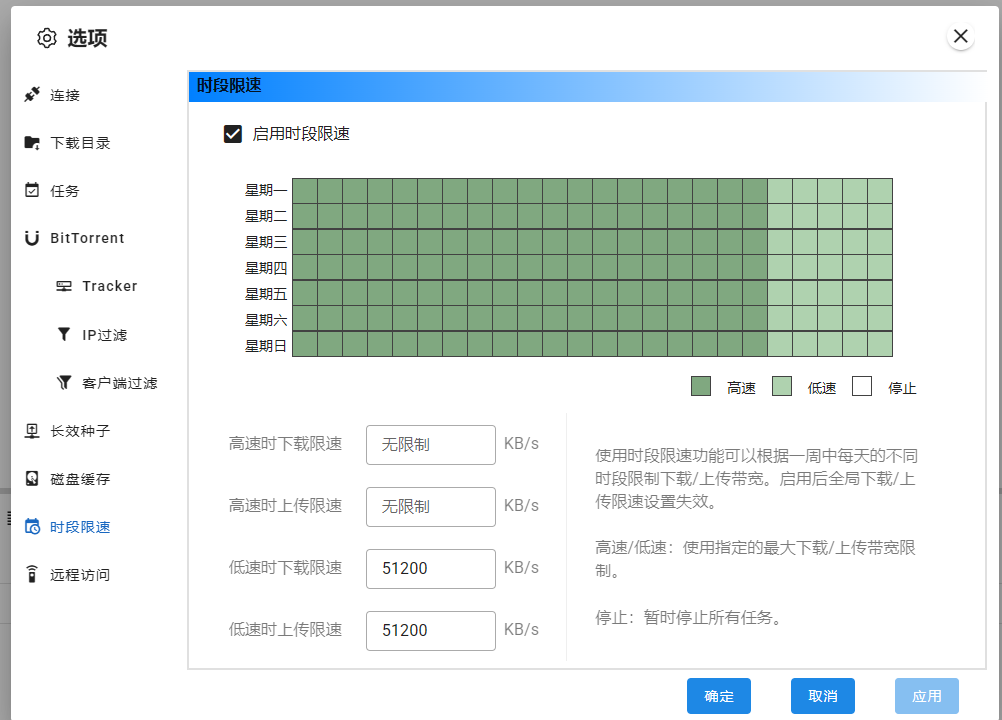Click the 低速时下载限速 input field
1002x720 pixels.
(x=430, y=569)
